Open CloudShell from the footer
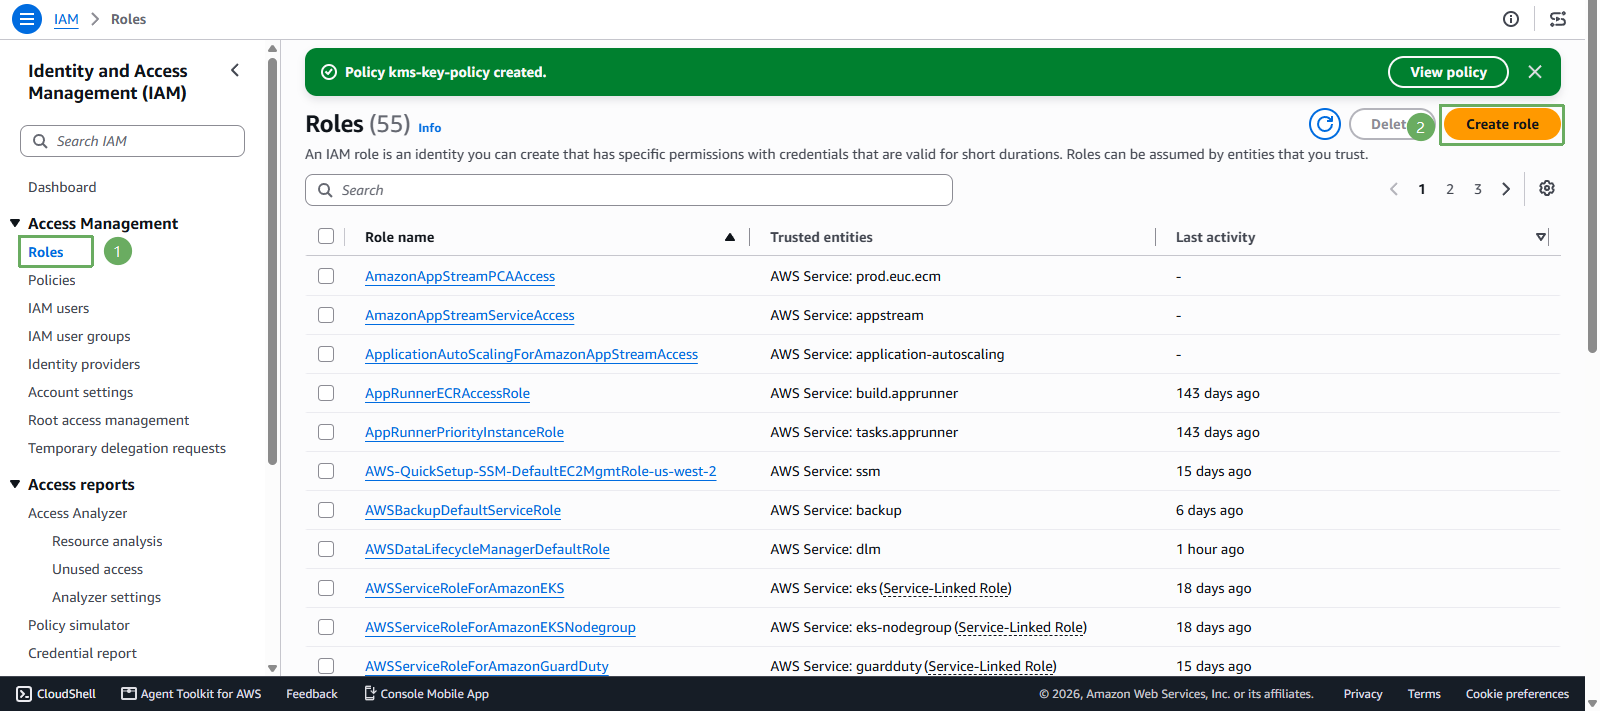 pos(56,694)
